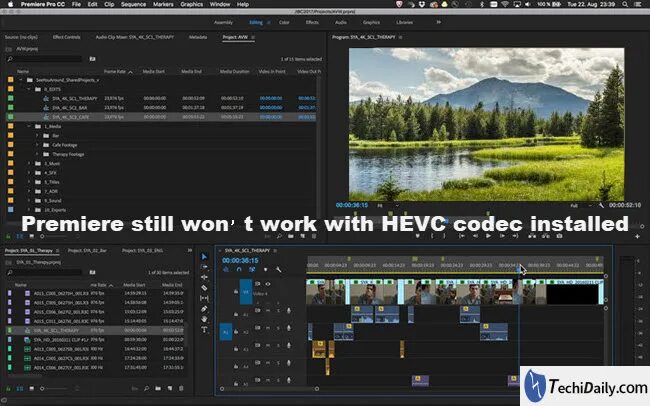Open macOS Spotlight search icon
The height and width of the screenshot is (406, 650).
(625, 4)
